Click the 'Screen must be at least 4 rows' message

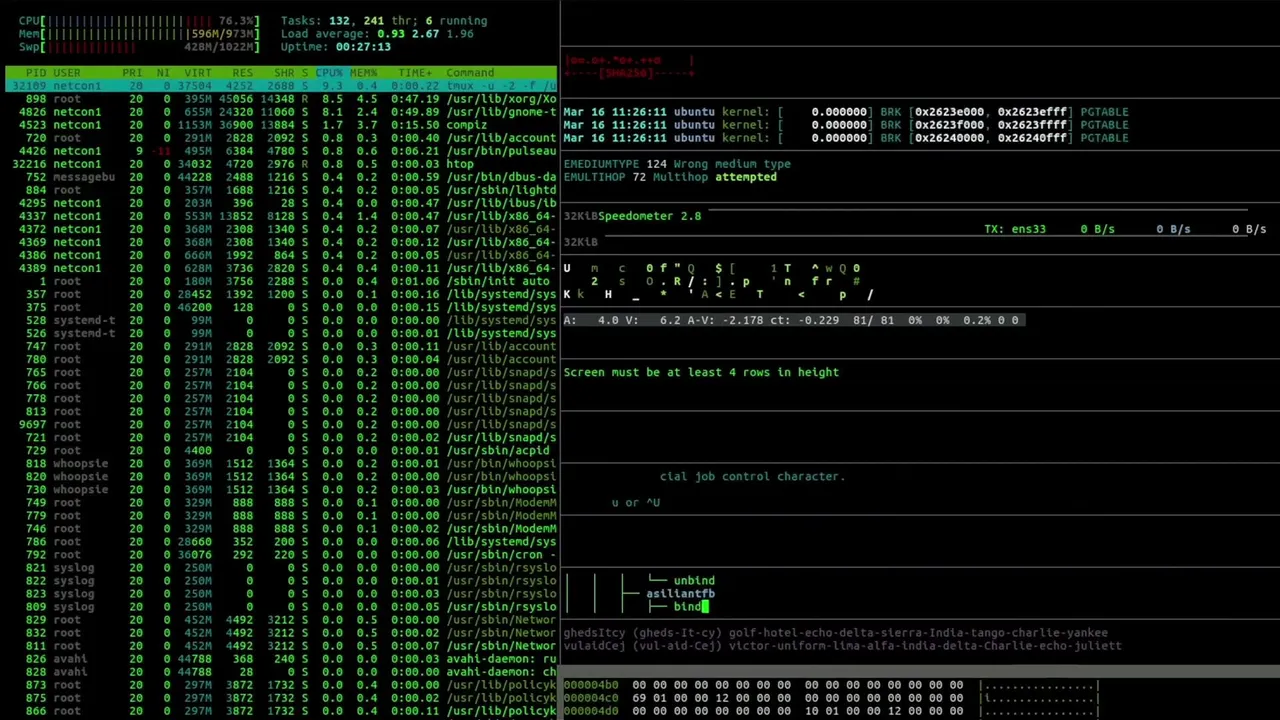pyautogui.click(x=701, y=372)
